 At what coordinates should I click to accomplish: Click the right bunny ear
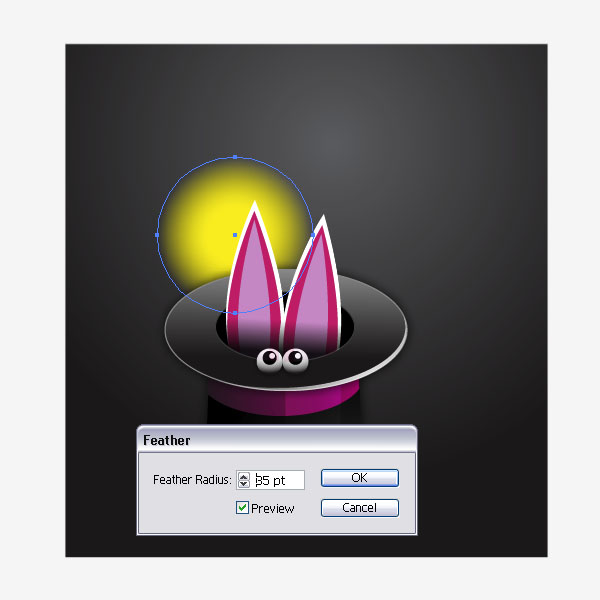(x=313, y=287)
